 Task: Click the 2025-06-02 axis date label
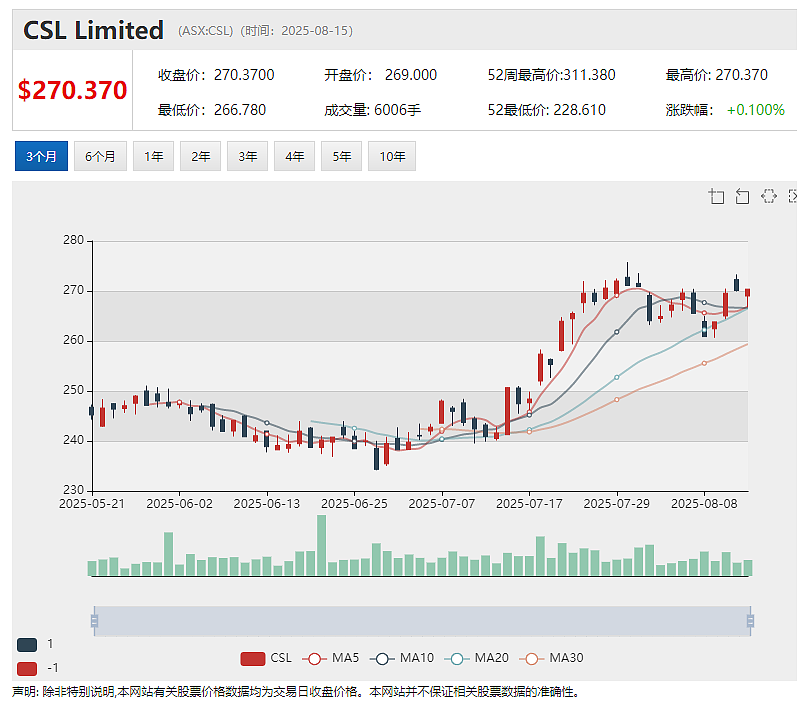tap(179, 504)
